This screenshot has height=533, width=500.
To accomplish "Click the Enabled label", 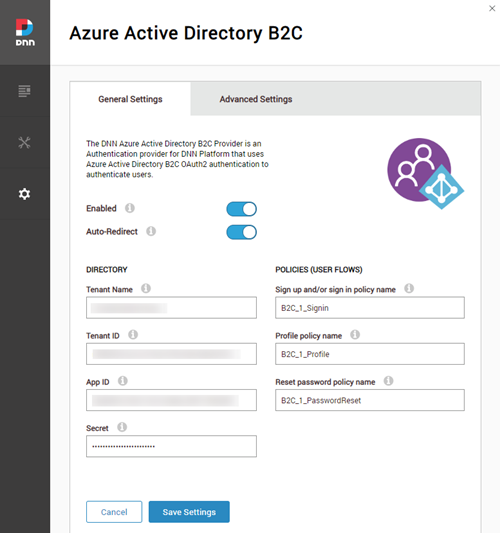I will (x=101, y=208).
